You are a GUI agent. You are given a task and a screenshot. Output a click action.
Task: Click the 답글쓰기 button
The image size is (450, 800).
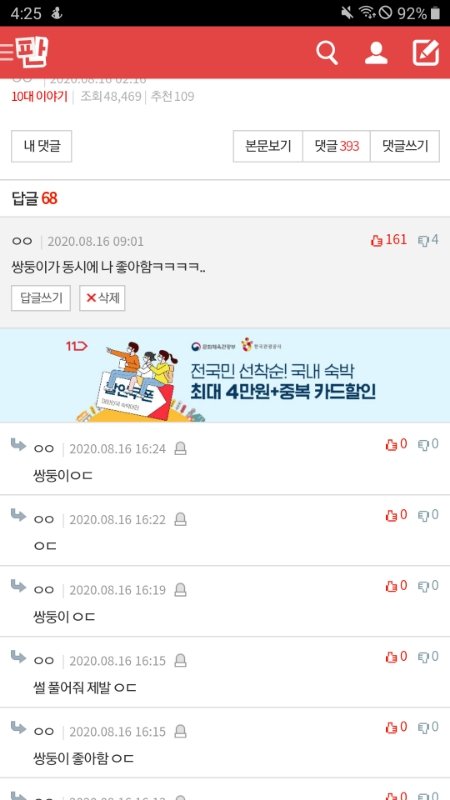(x=41, y=298)
